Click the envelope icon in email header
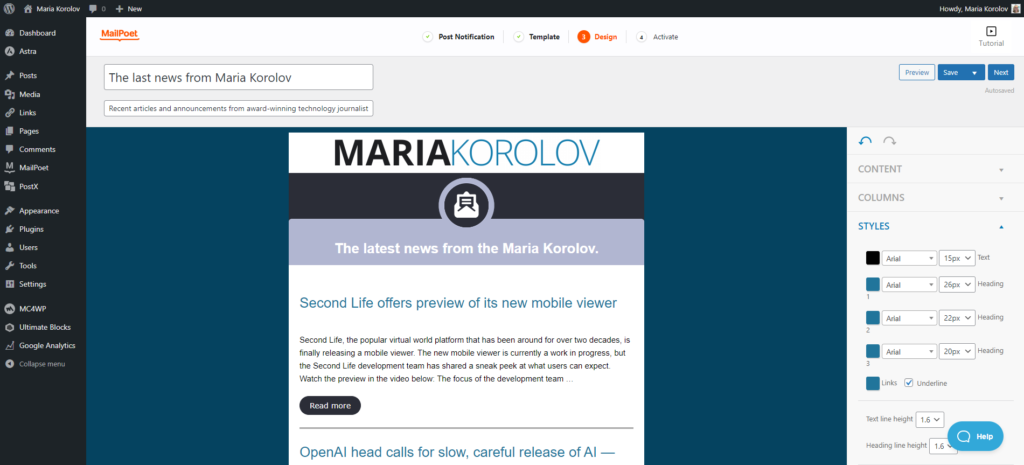 [466, 205]
